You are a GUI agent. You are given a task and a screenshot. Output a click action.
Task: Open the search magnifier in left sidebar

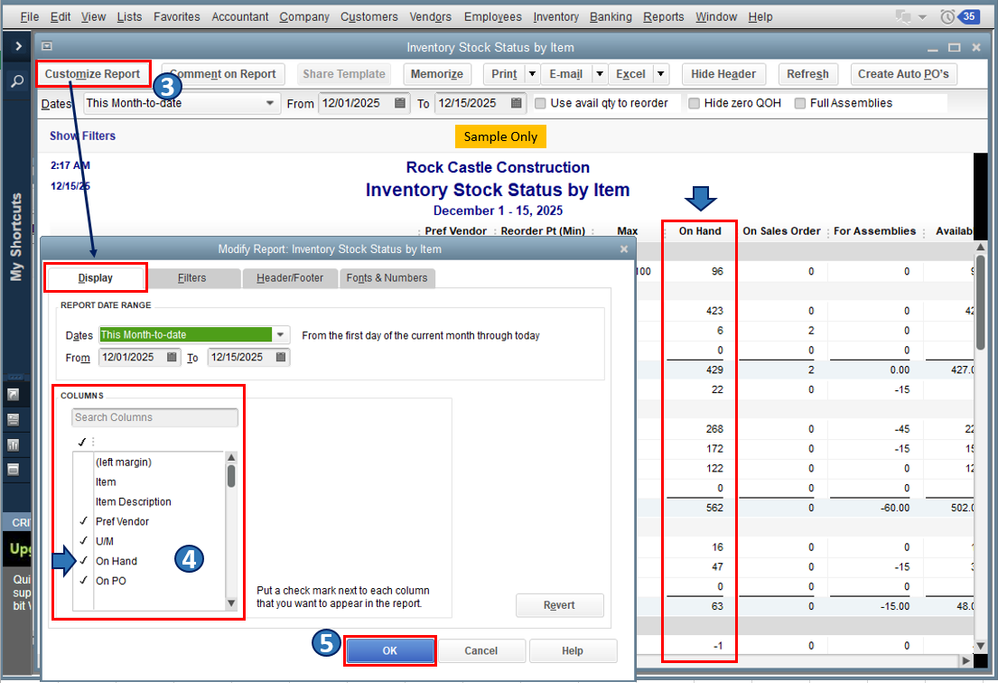pos(17,81)
